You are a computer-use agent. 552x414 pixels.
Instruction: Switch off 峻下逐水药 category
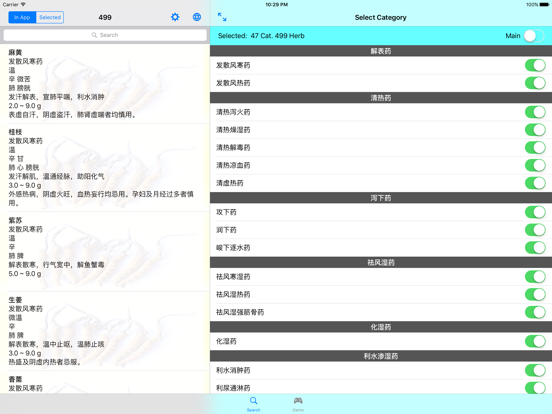click(x=535, y=247)
